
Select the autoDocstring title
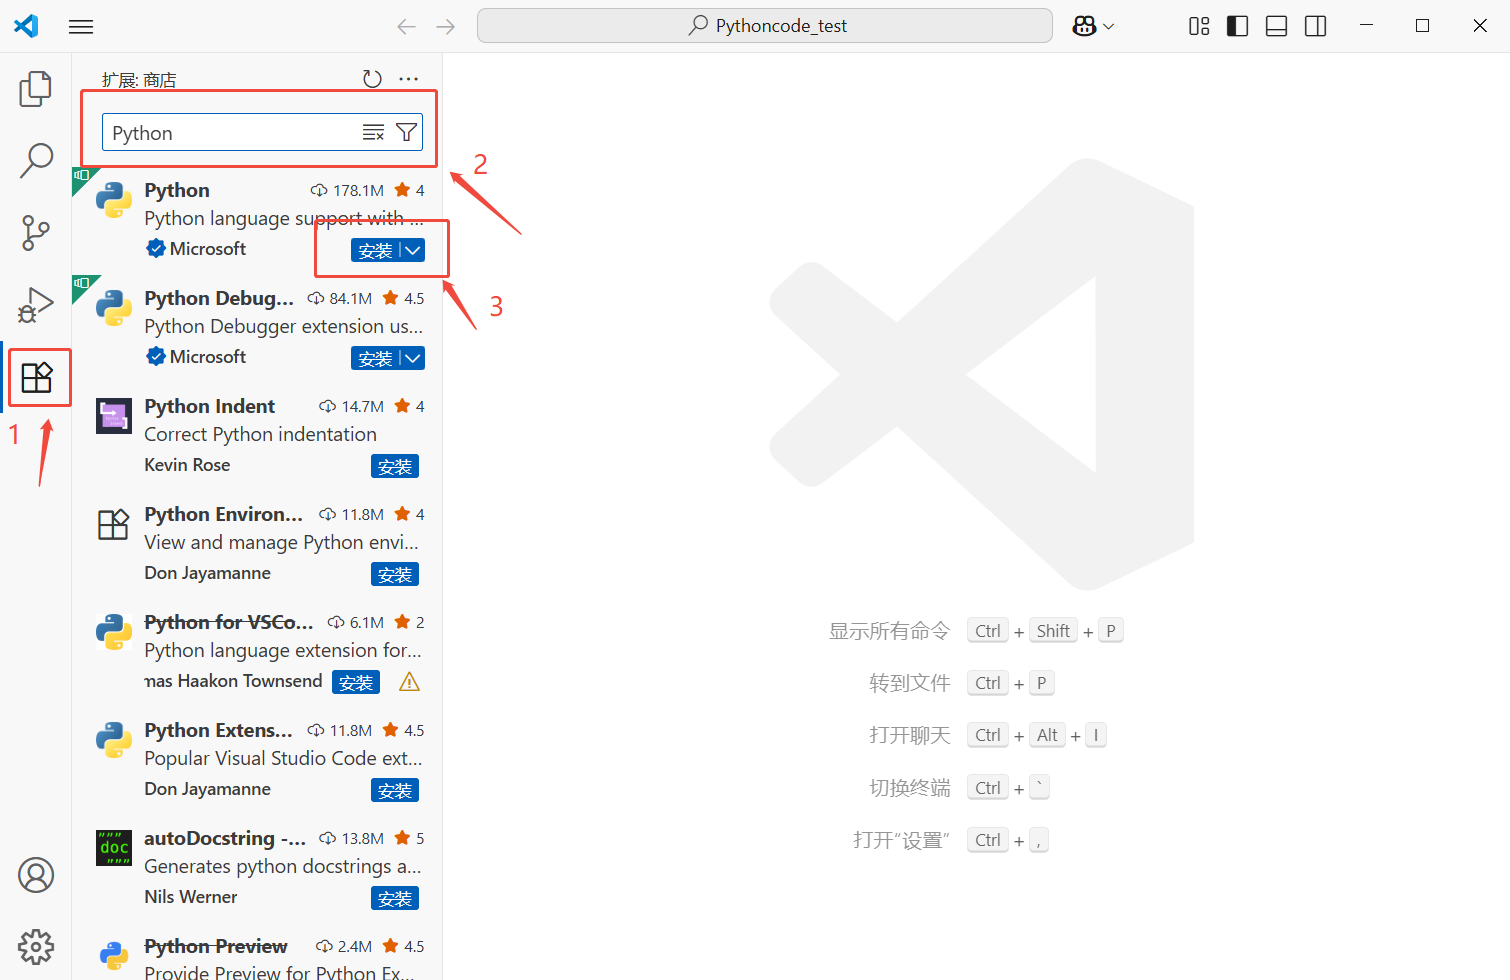coord(225,838)
